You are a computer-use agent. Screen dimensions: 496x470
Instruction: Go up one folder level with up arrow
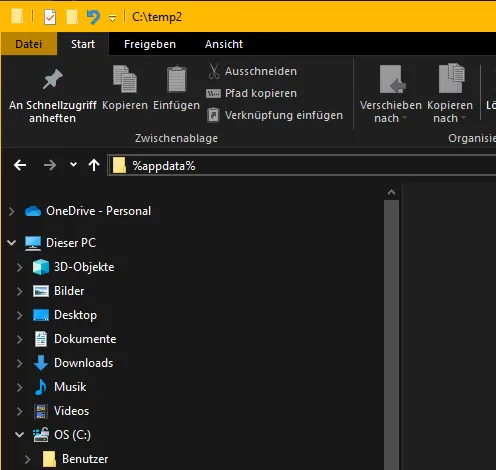pos(94,165)
